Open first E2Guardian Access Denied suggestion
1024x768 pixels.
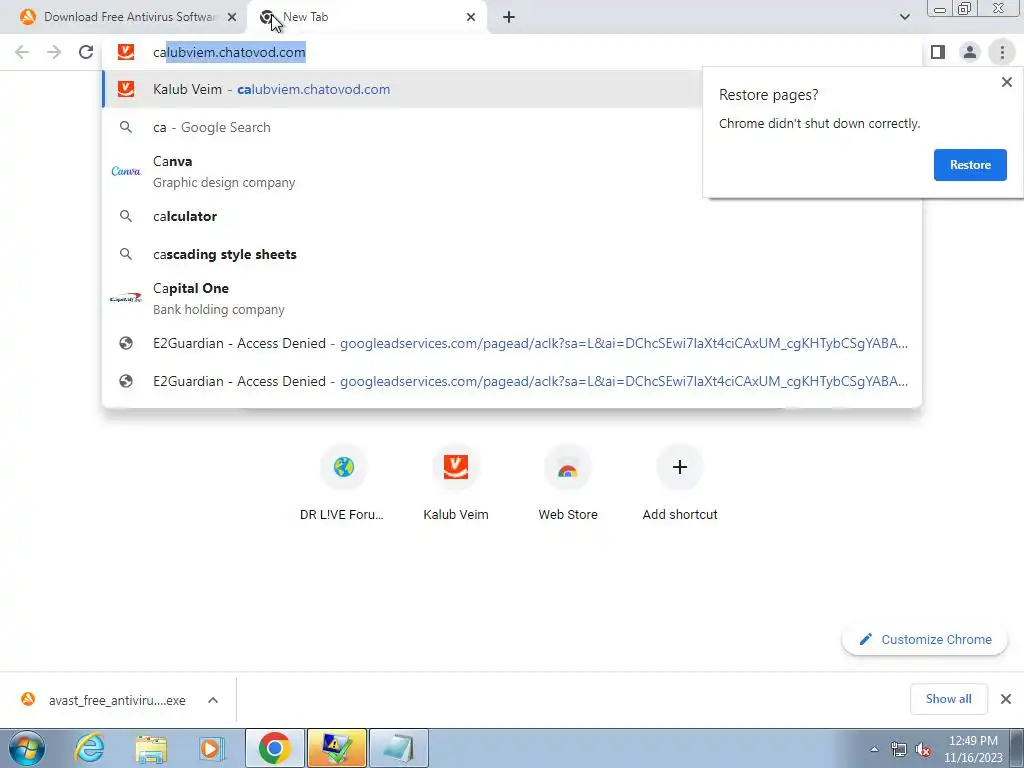click(x=512, y=344)
